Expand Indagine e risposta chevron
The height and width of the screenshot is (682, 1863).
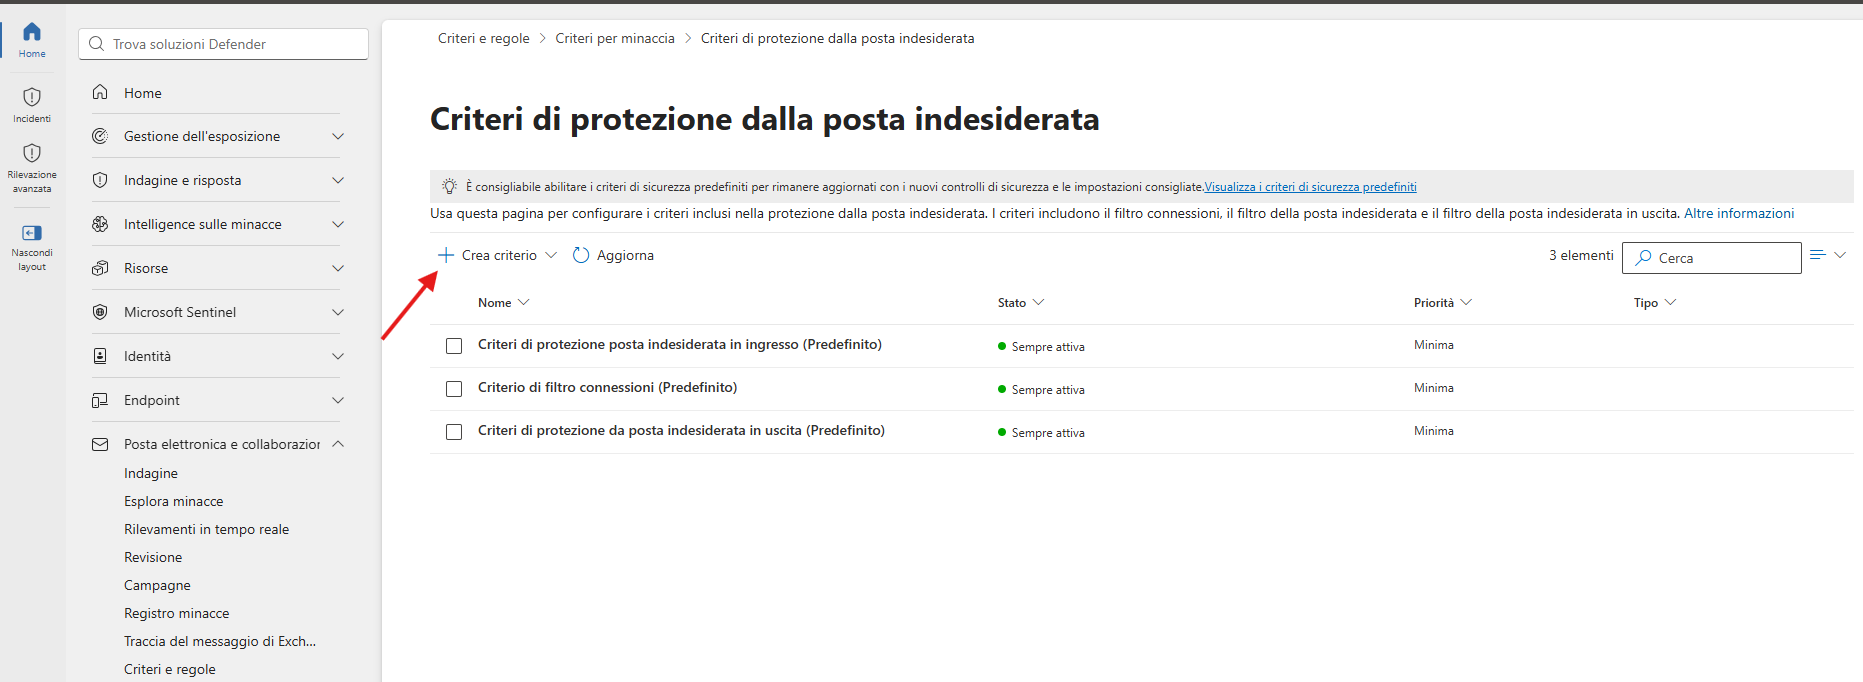coord(338,180)
